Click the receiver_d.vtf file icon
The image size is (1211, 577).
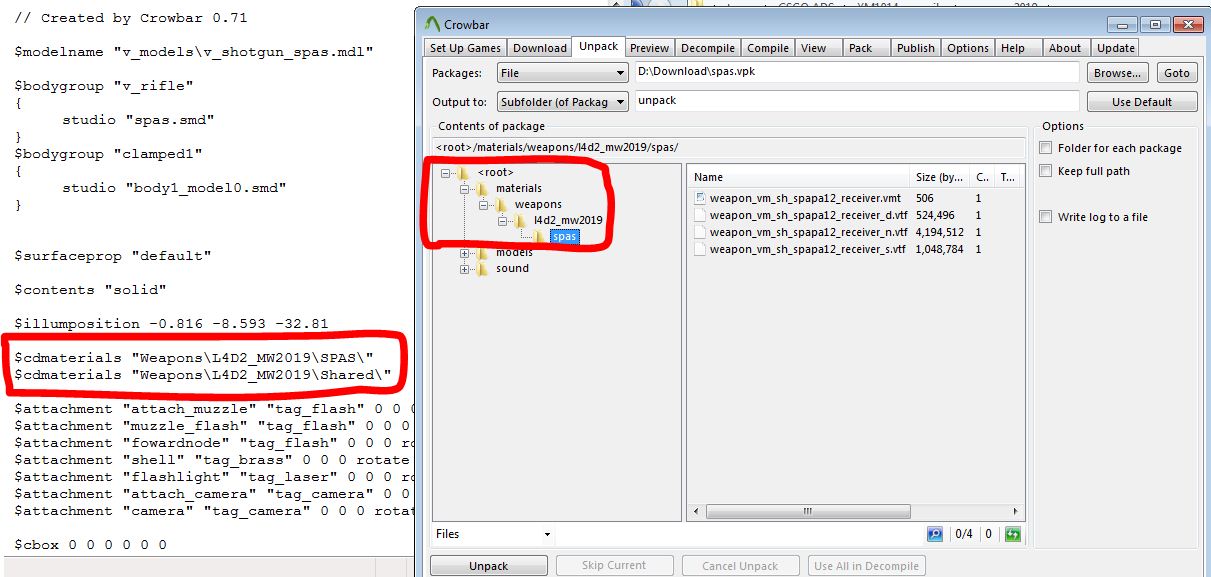coord(700,215)
